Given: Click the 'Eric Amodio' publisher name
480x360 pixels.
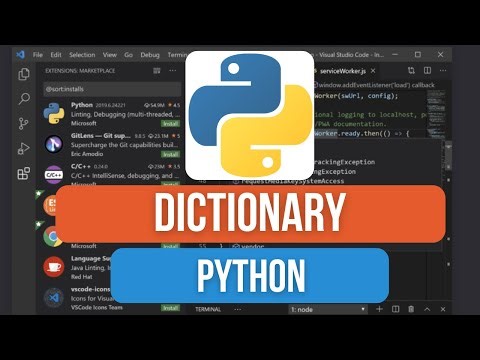Looking at the screenshot, I should coord(87,154).
